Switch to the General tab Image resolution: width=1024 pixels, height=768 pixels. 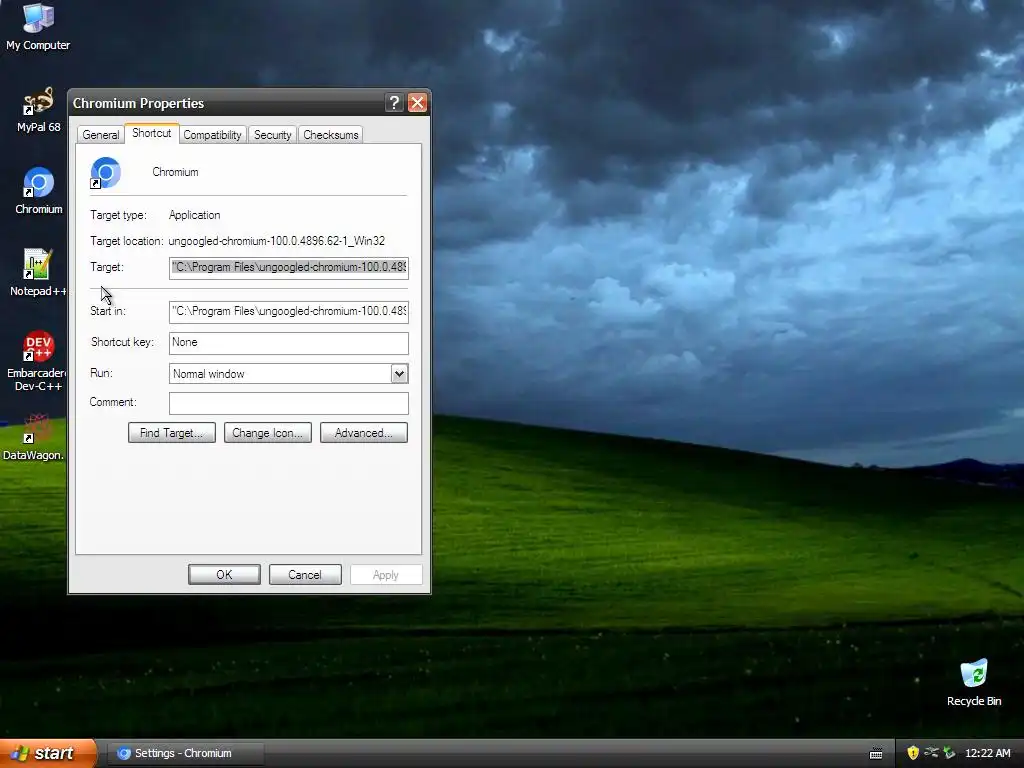(x=101, y=135)
